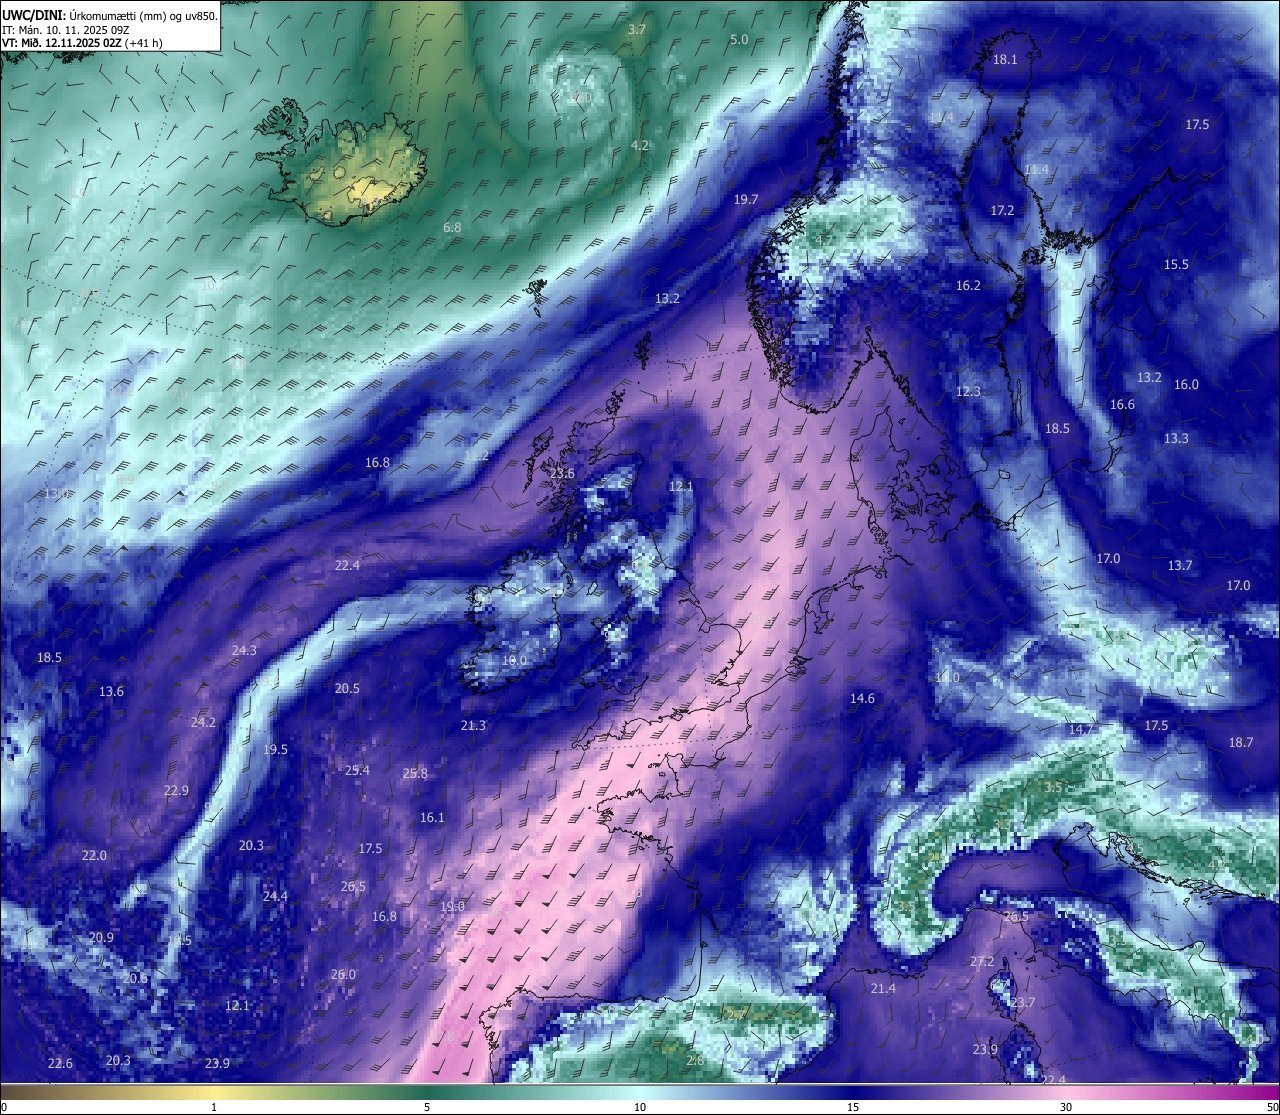
Task: Click the 14.6 value over Germany
Action: click(862, 698)
